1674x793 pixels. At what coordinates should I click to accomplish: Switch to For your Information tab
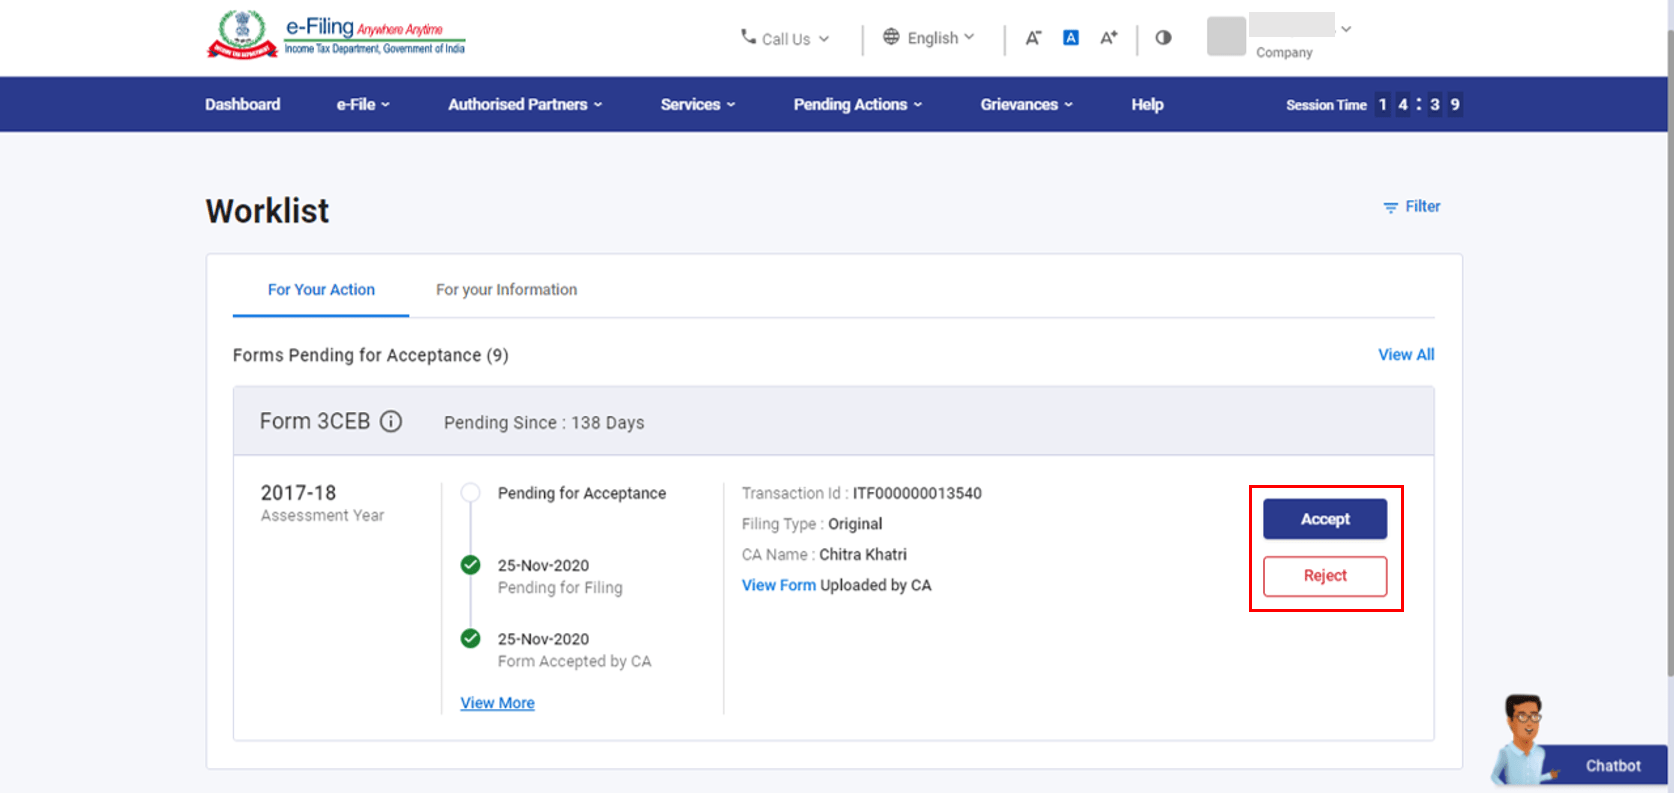(506, 290)
